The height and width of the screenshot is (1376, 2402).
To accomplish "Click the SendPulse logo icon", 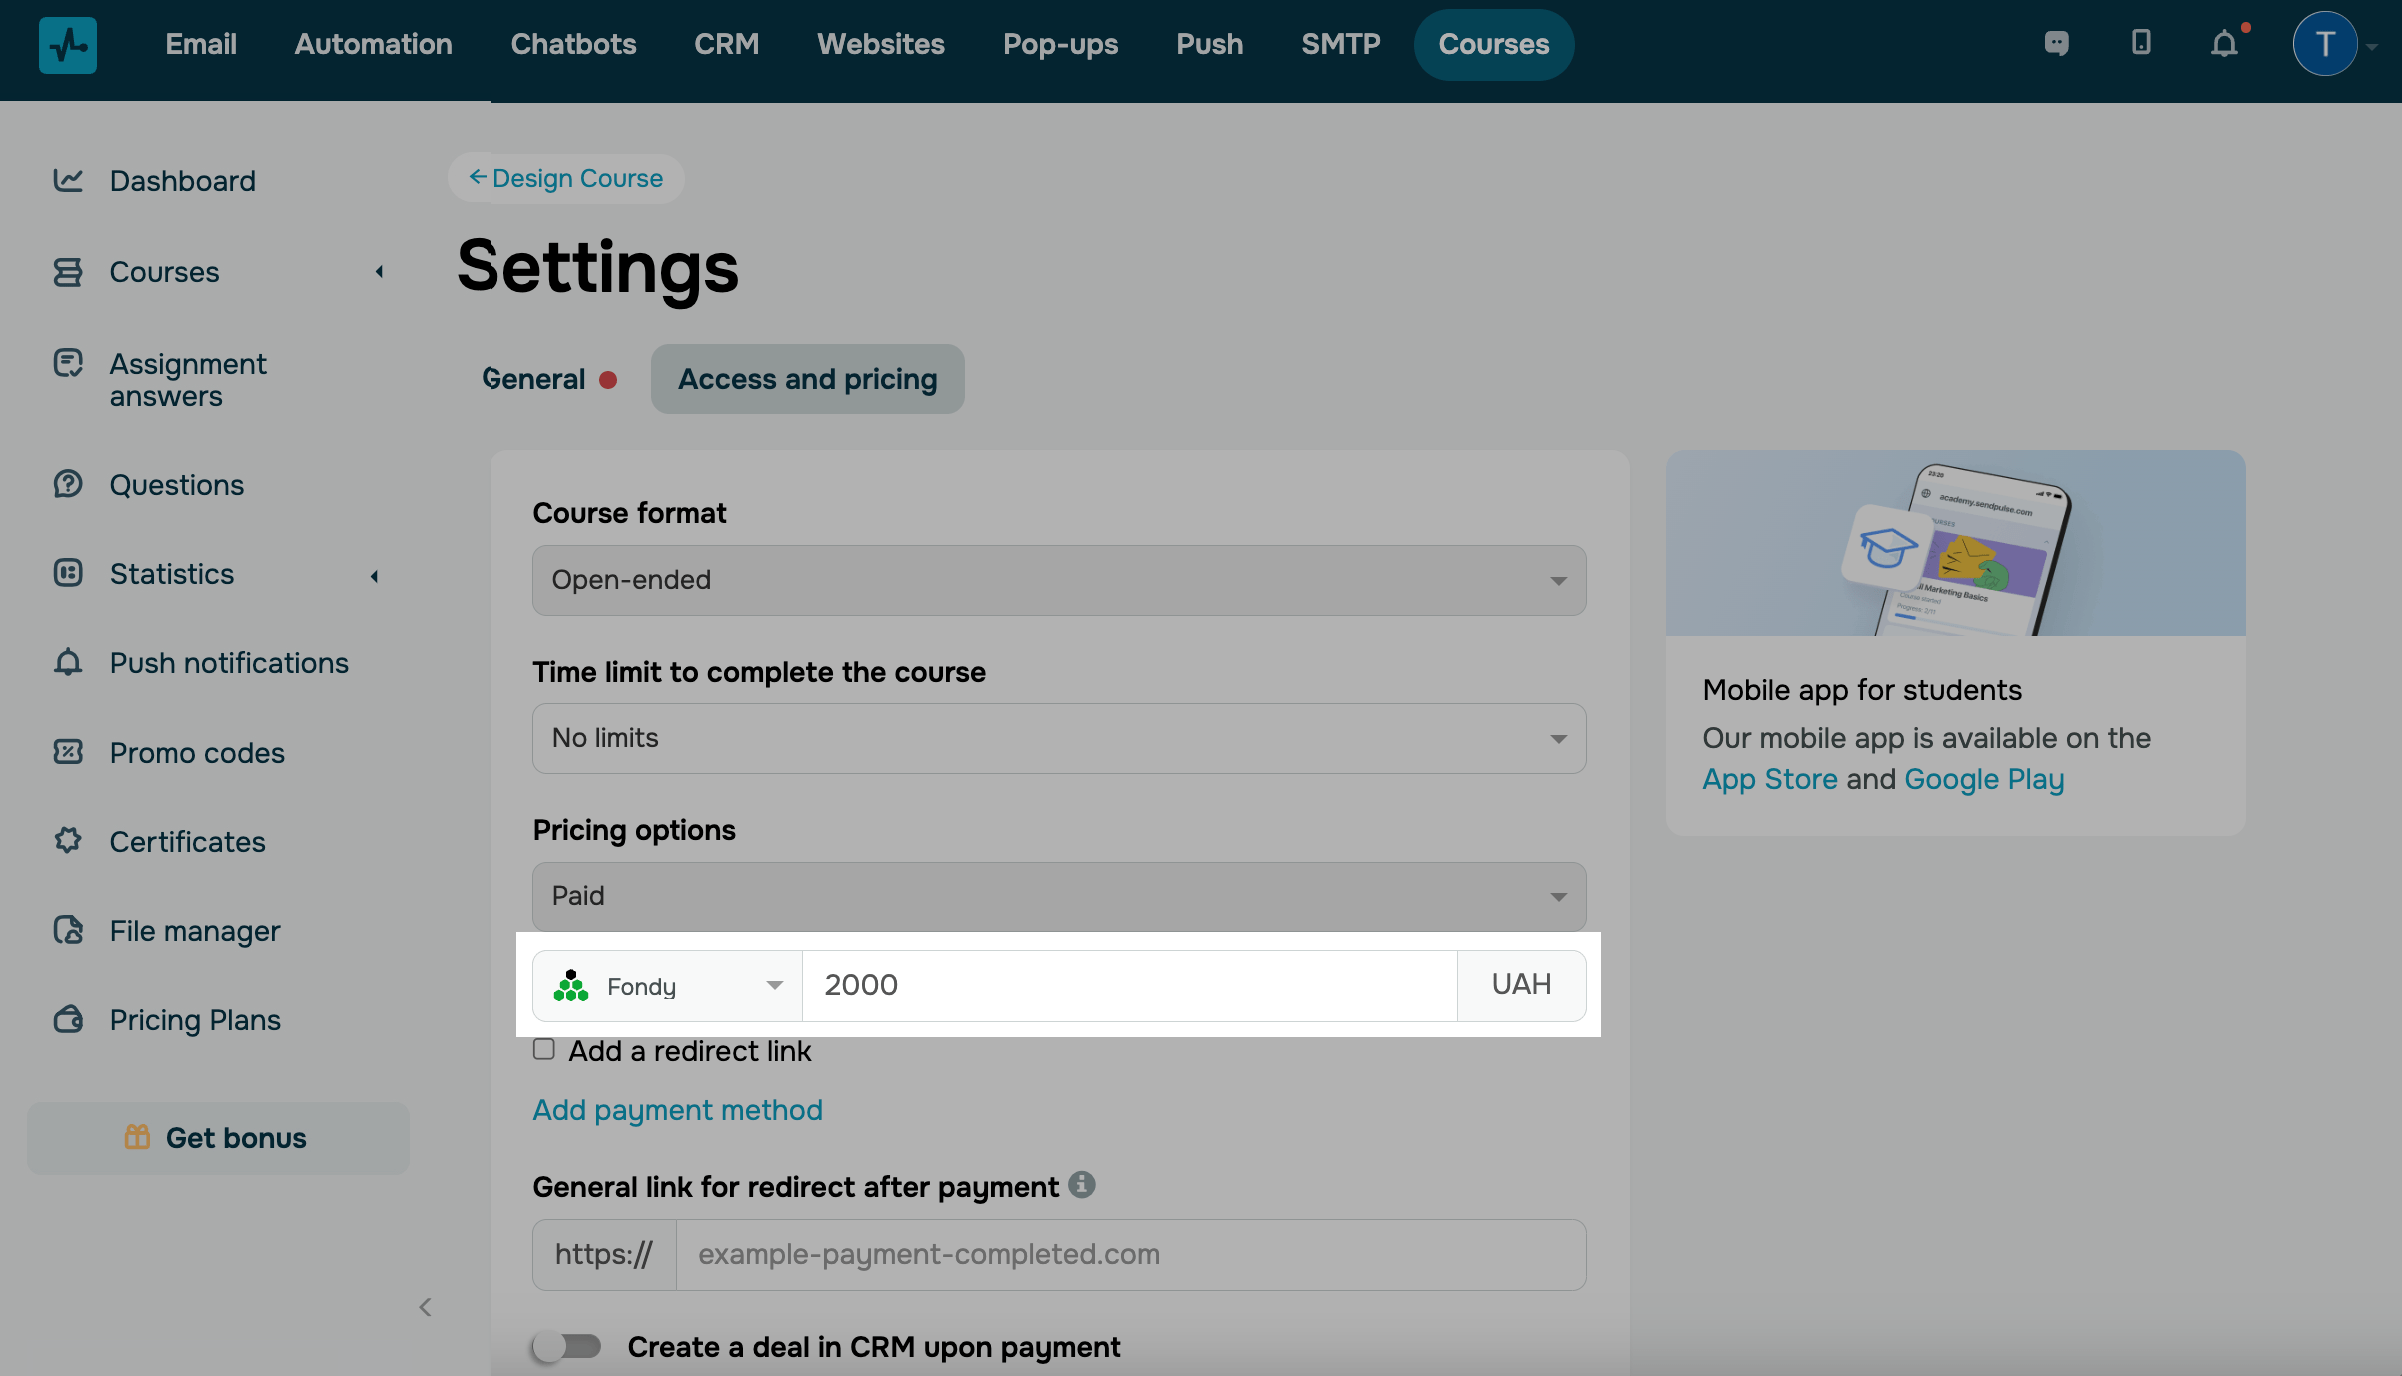I will pyautogui.click(x=68, y=45).
